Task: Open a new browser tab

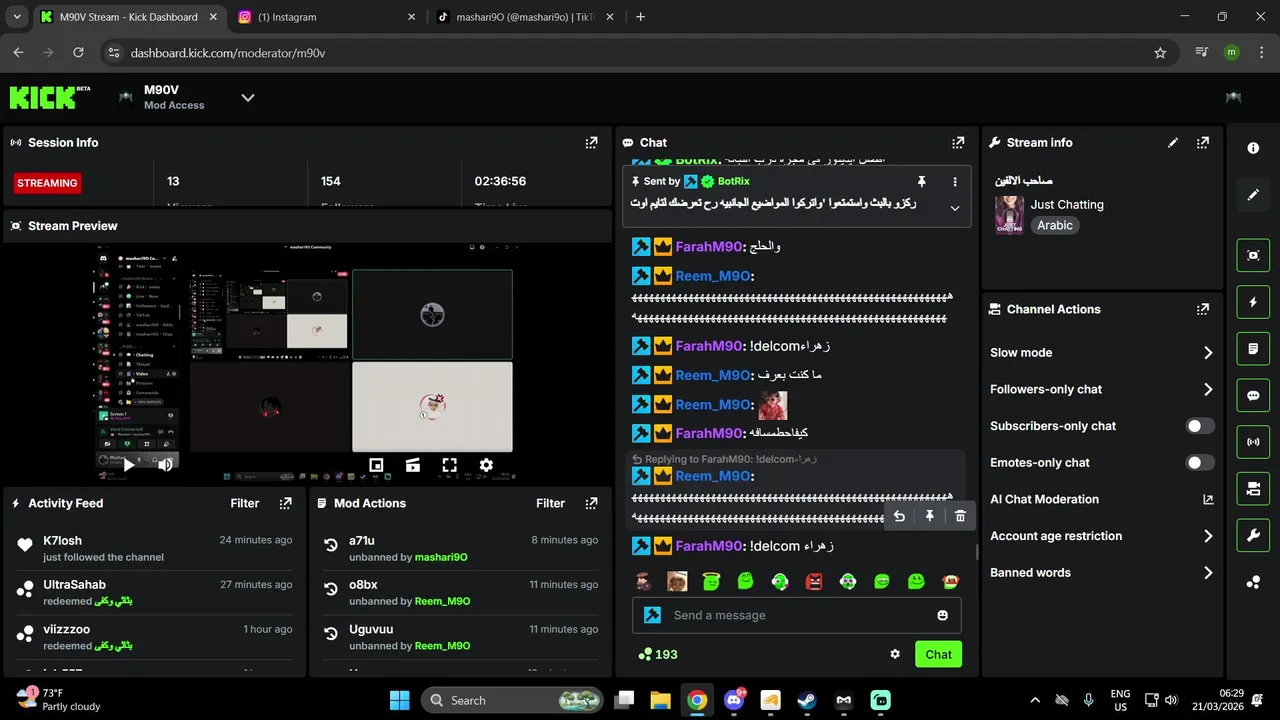Action: 640,17
